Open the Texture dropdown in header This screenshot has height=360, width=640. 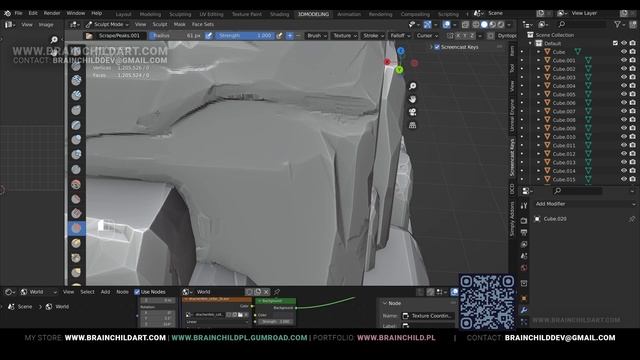pyautogui.click(x=344, y=36)
